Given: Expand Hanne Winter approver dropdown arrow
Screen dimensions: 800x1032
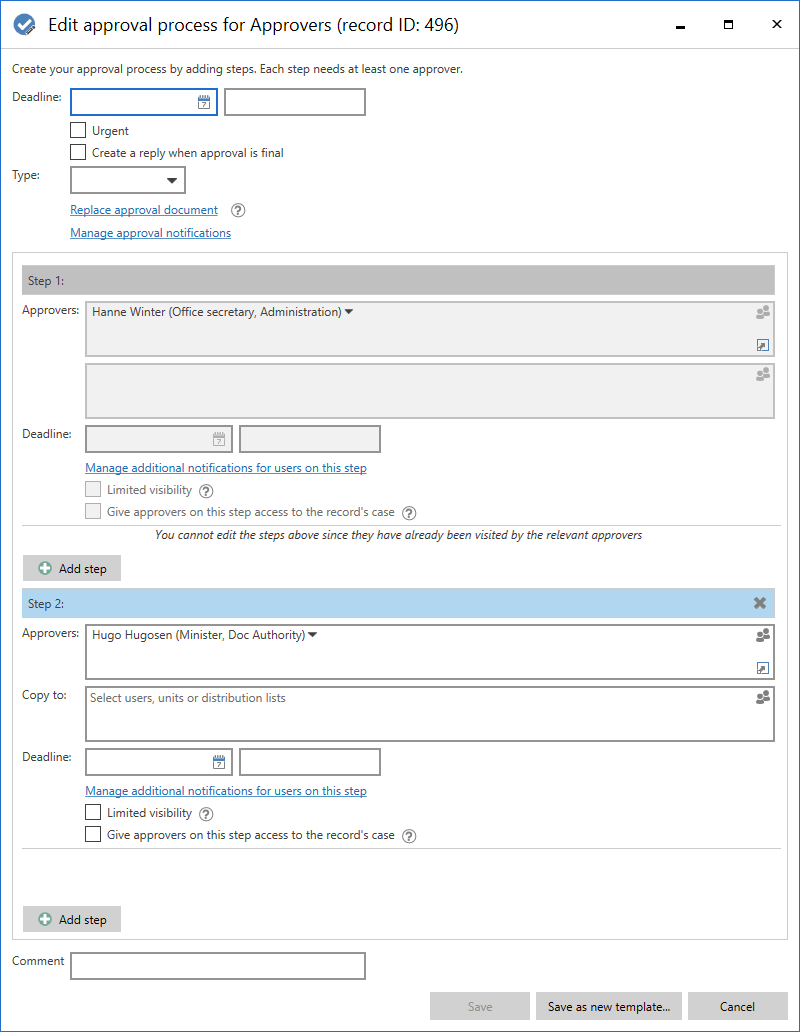Looking at the screenshot, I should 349,312.
